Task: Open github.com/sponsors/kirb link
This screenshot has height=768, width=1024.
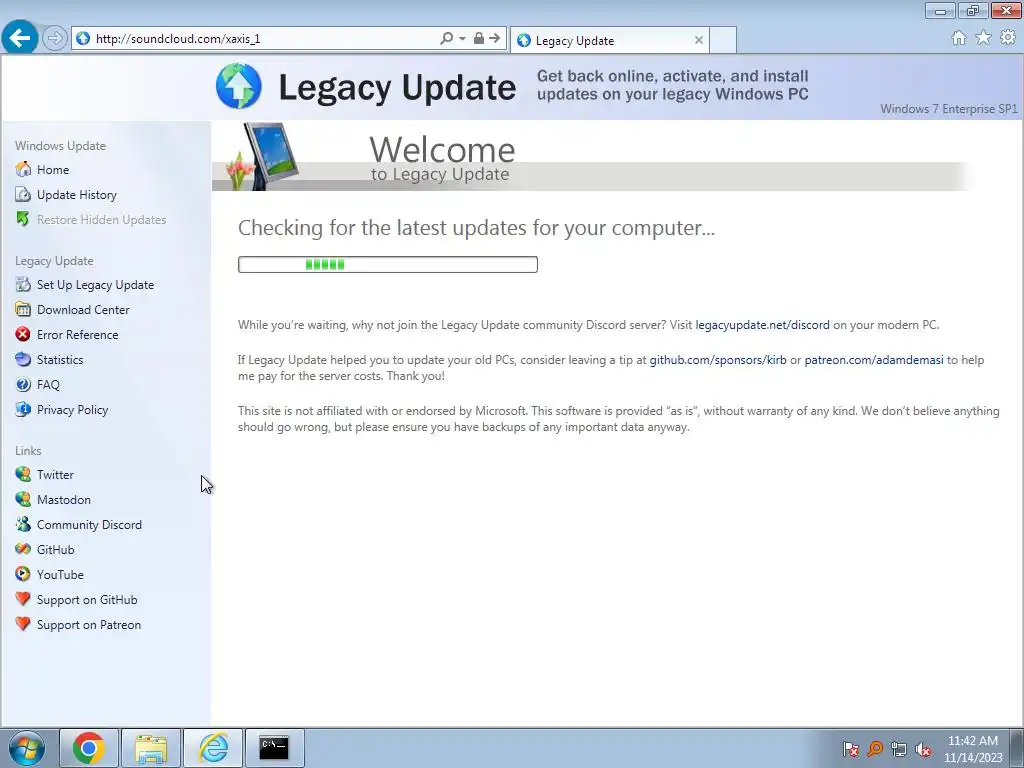Action: [718, 360]
